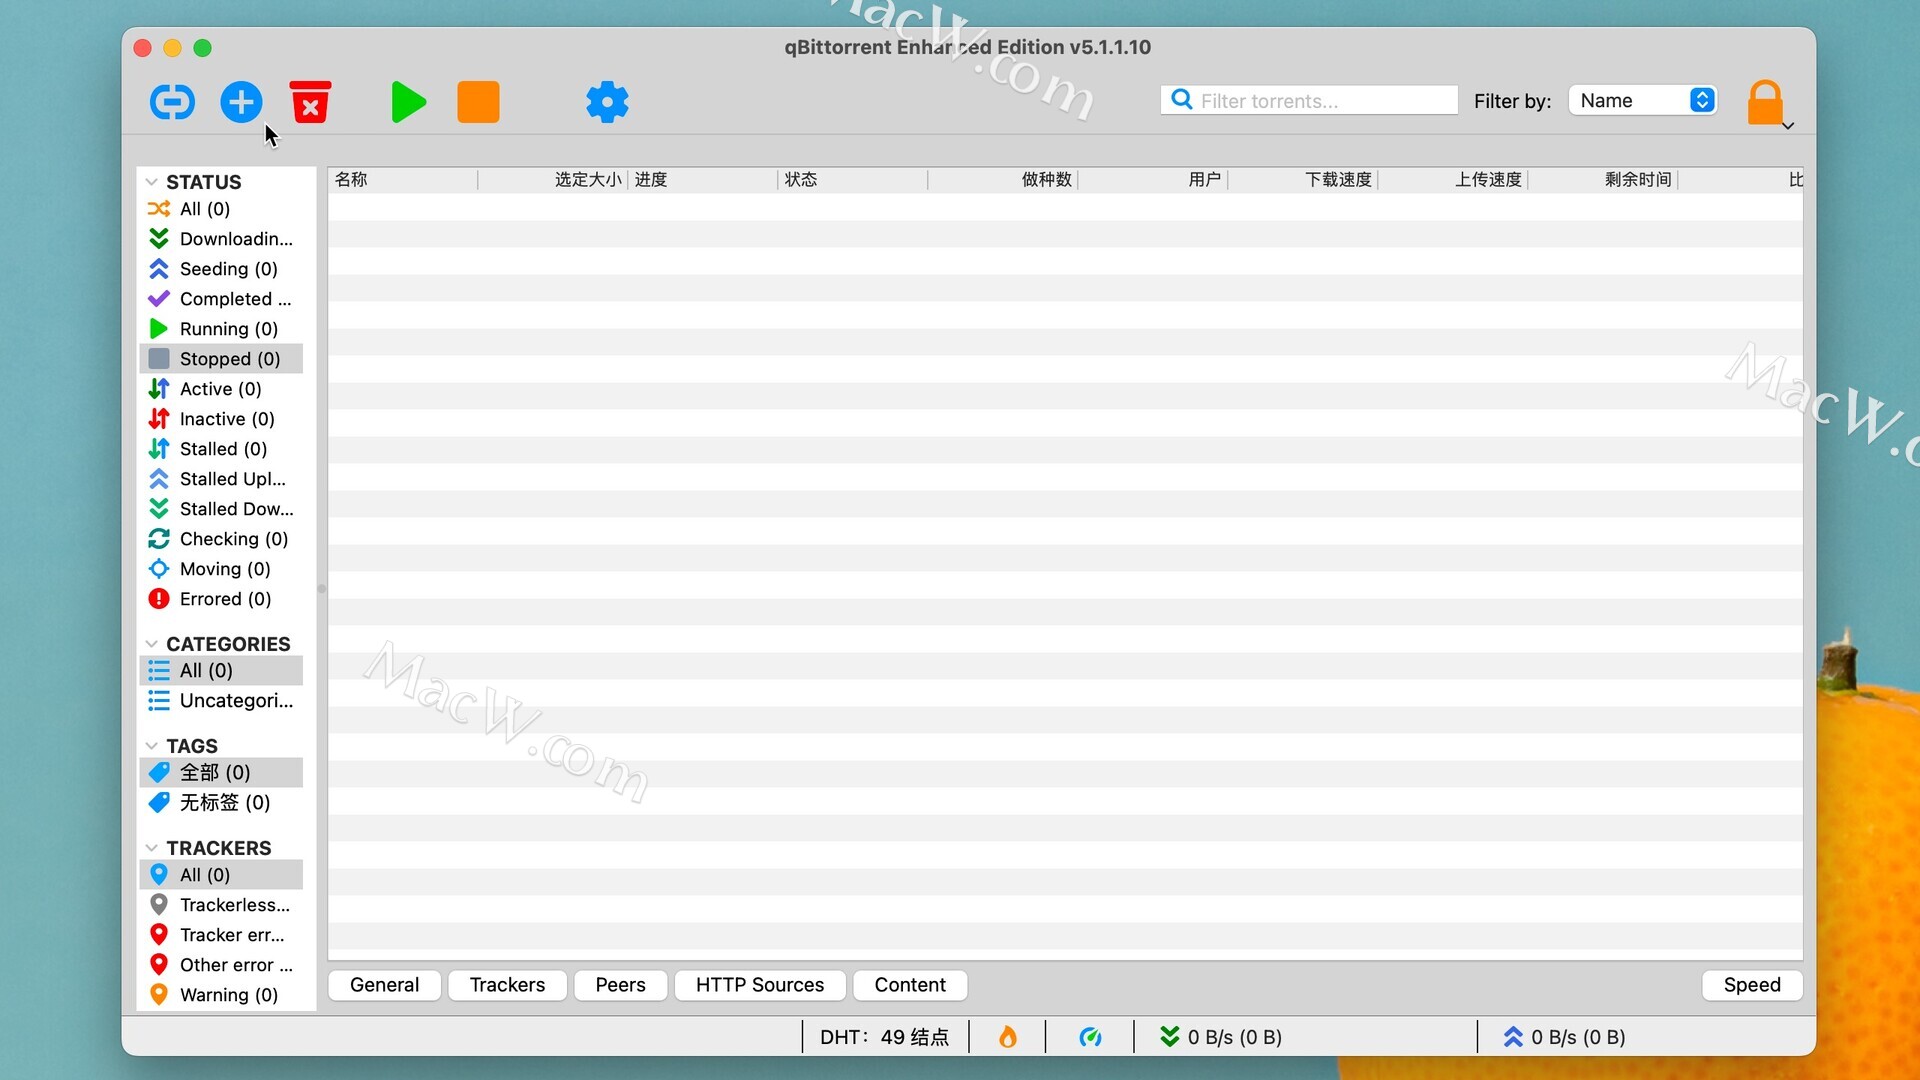Open the Trackers tab
The height and width of the screenshot is (1080, 1920).
click(507, 985)
